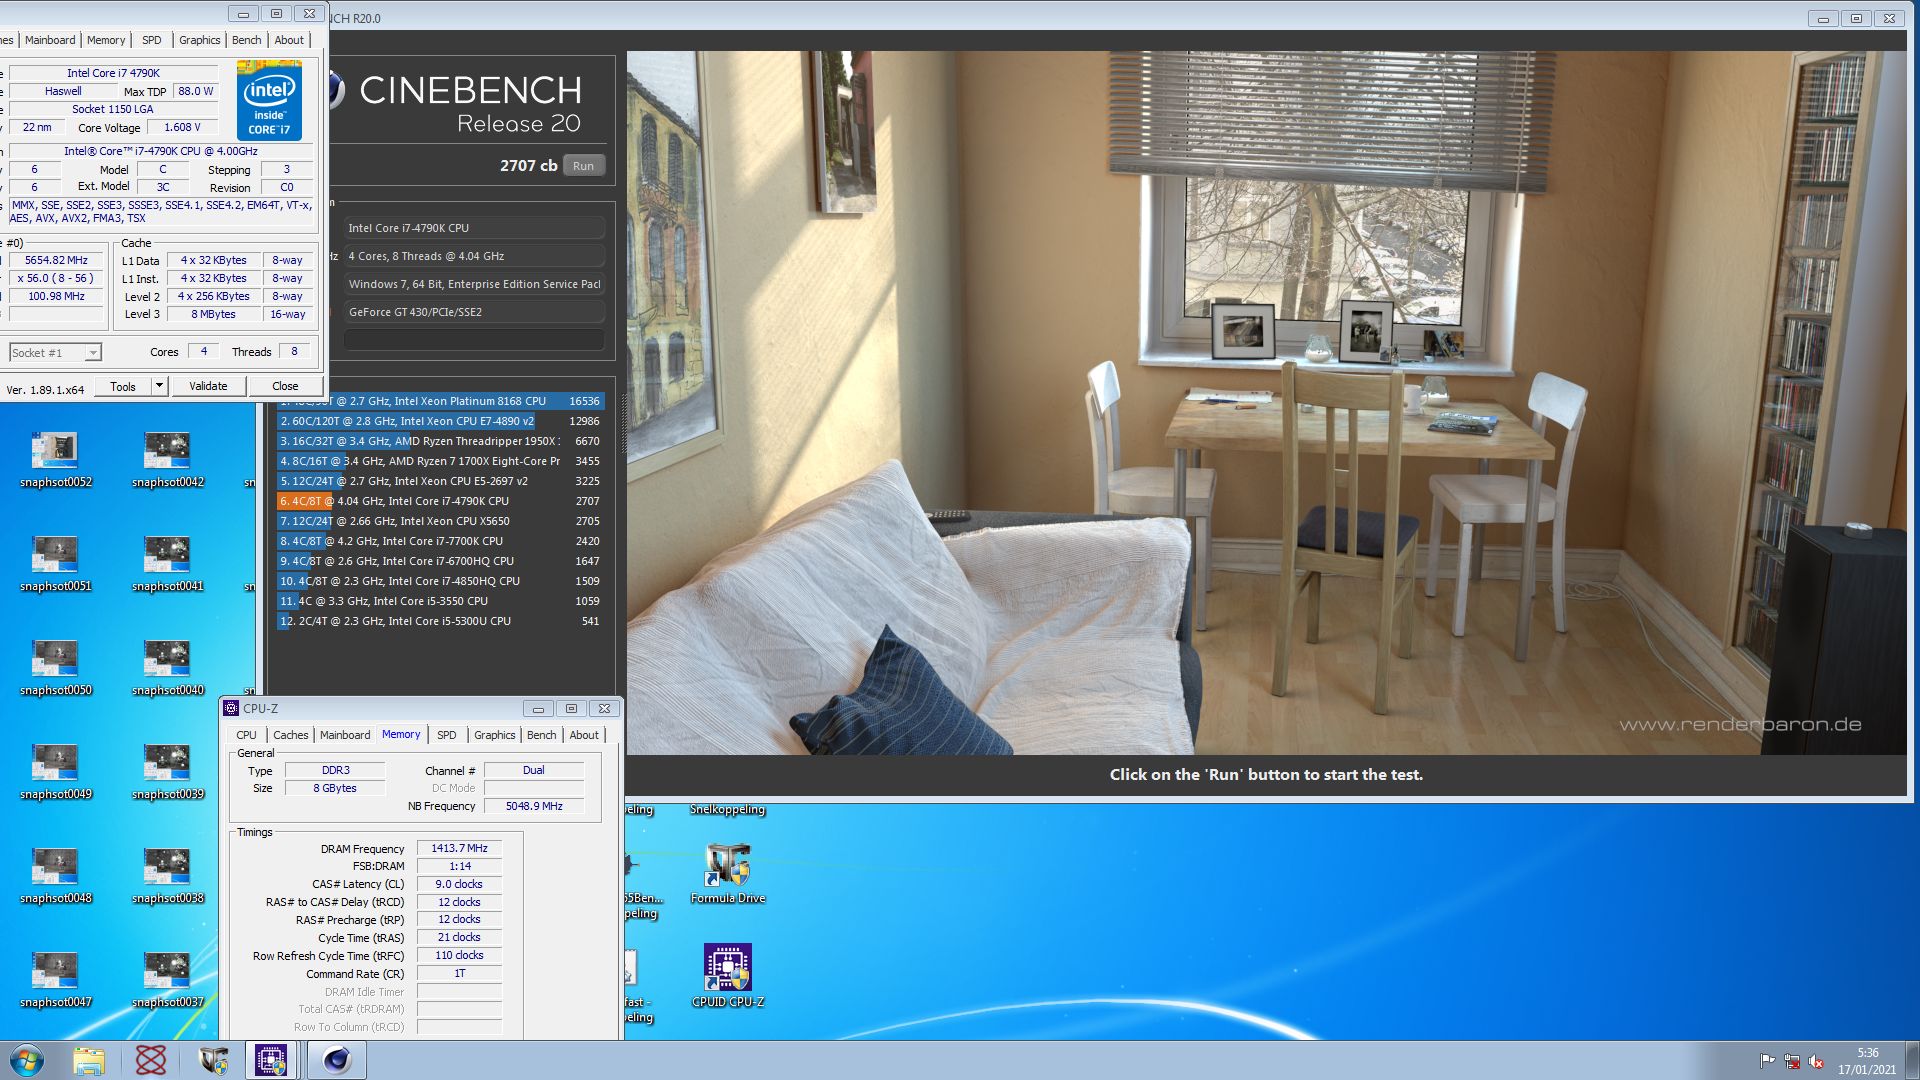The height and width of the screenshot is (1080, 1920).
Task: Switch to Caches tab in lower CPU-Z
Action: (x=290, y=735)
